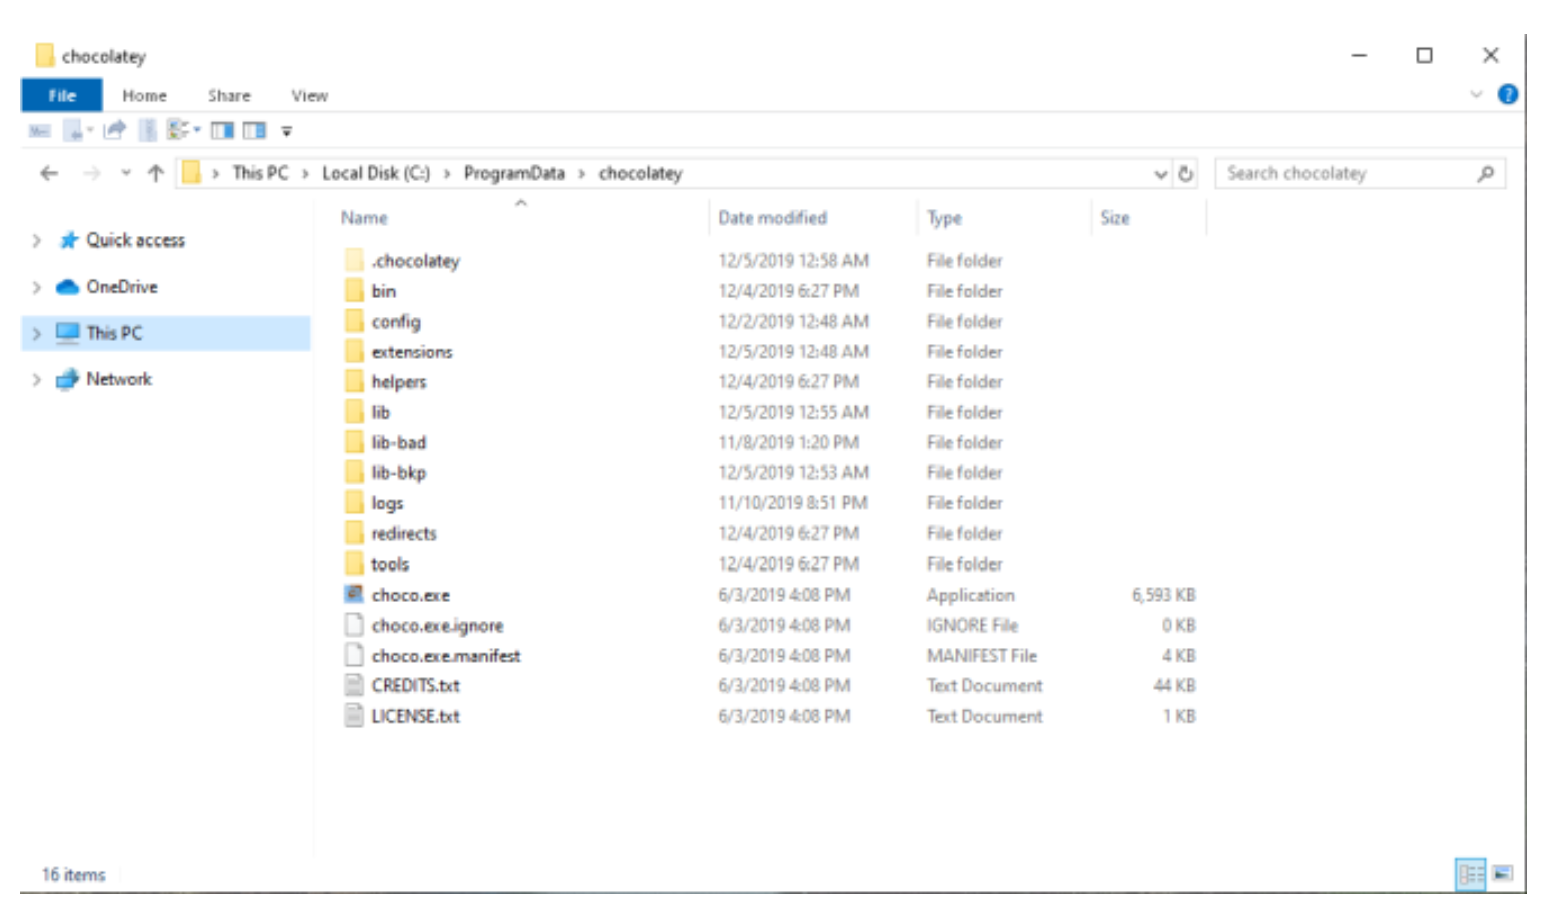Select the logs folder icon
Image resolution: width=1554 pixels, height=917 pixels.
click(354, 503)
